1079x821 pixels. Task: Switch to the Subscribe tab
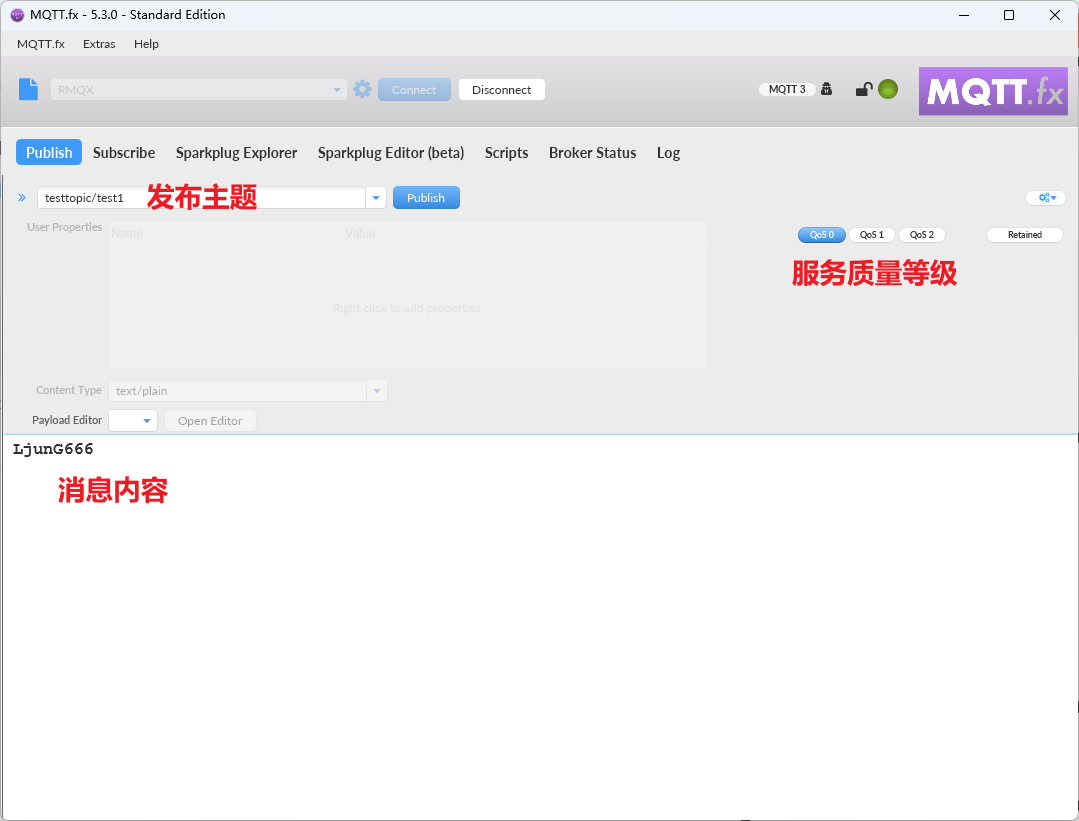click(x=124, y=153)
